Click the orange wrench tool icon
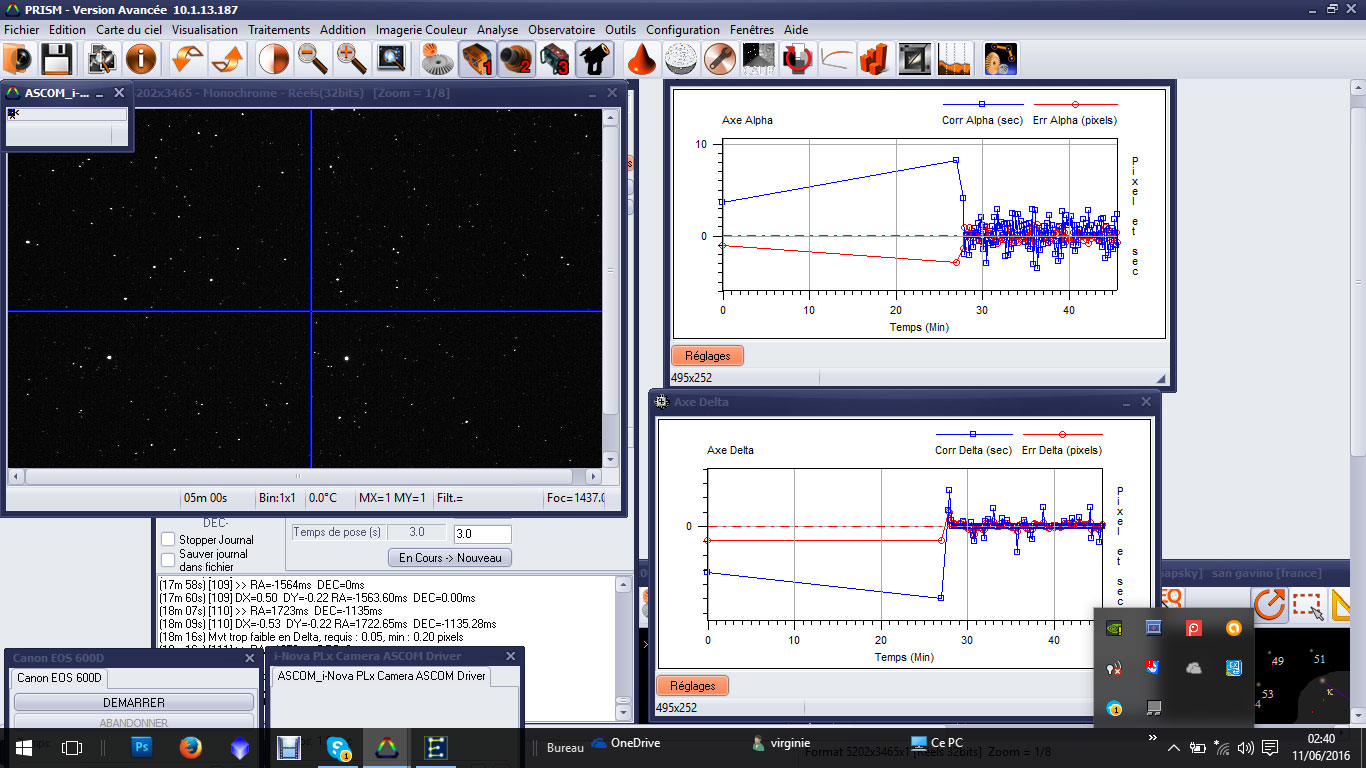The height and width of the screenshot is (768, 1366). tap(718, 59)
